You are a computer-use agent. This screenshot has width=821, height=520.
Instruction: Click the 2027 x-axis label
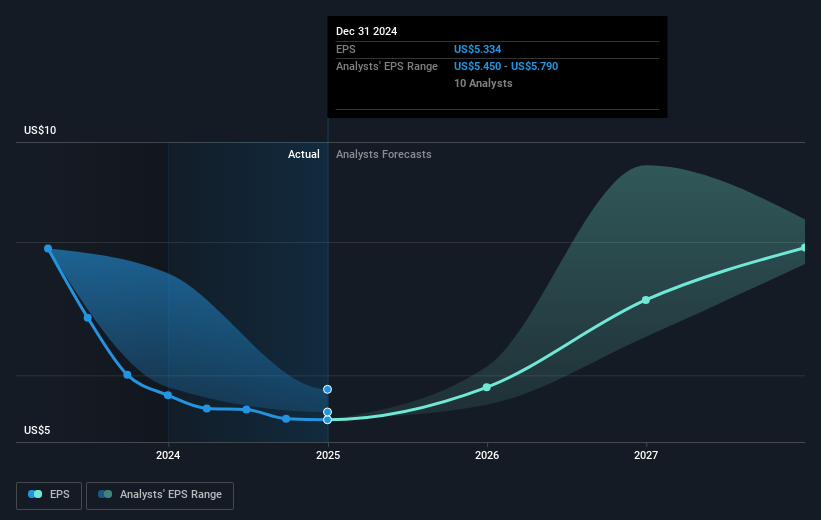click(646, 455)
